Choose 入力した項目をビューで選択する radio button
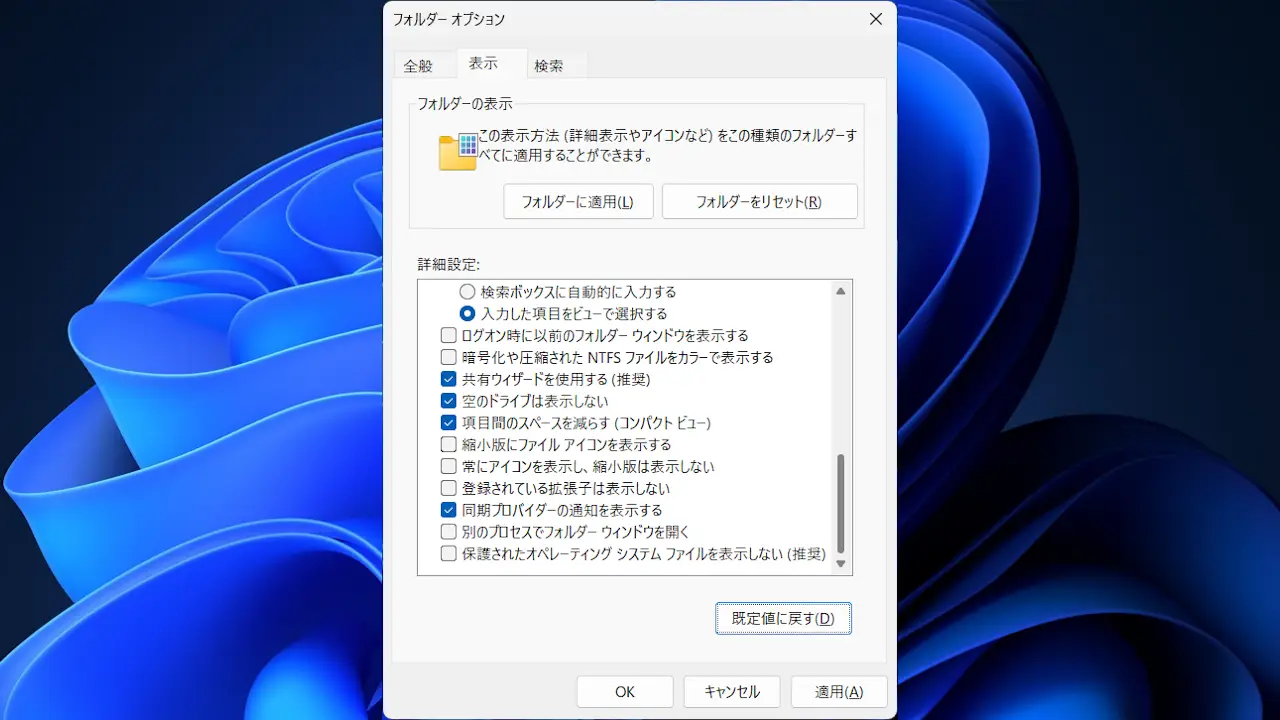The image size is (1280, 720). click(x=467, y=314)
